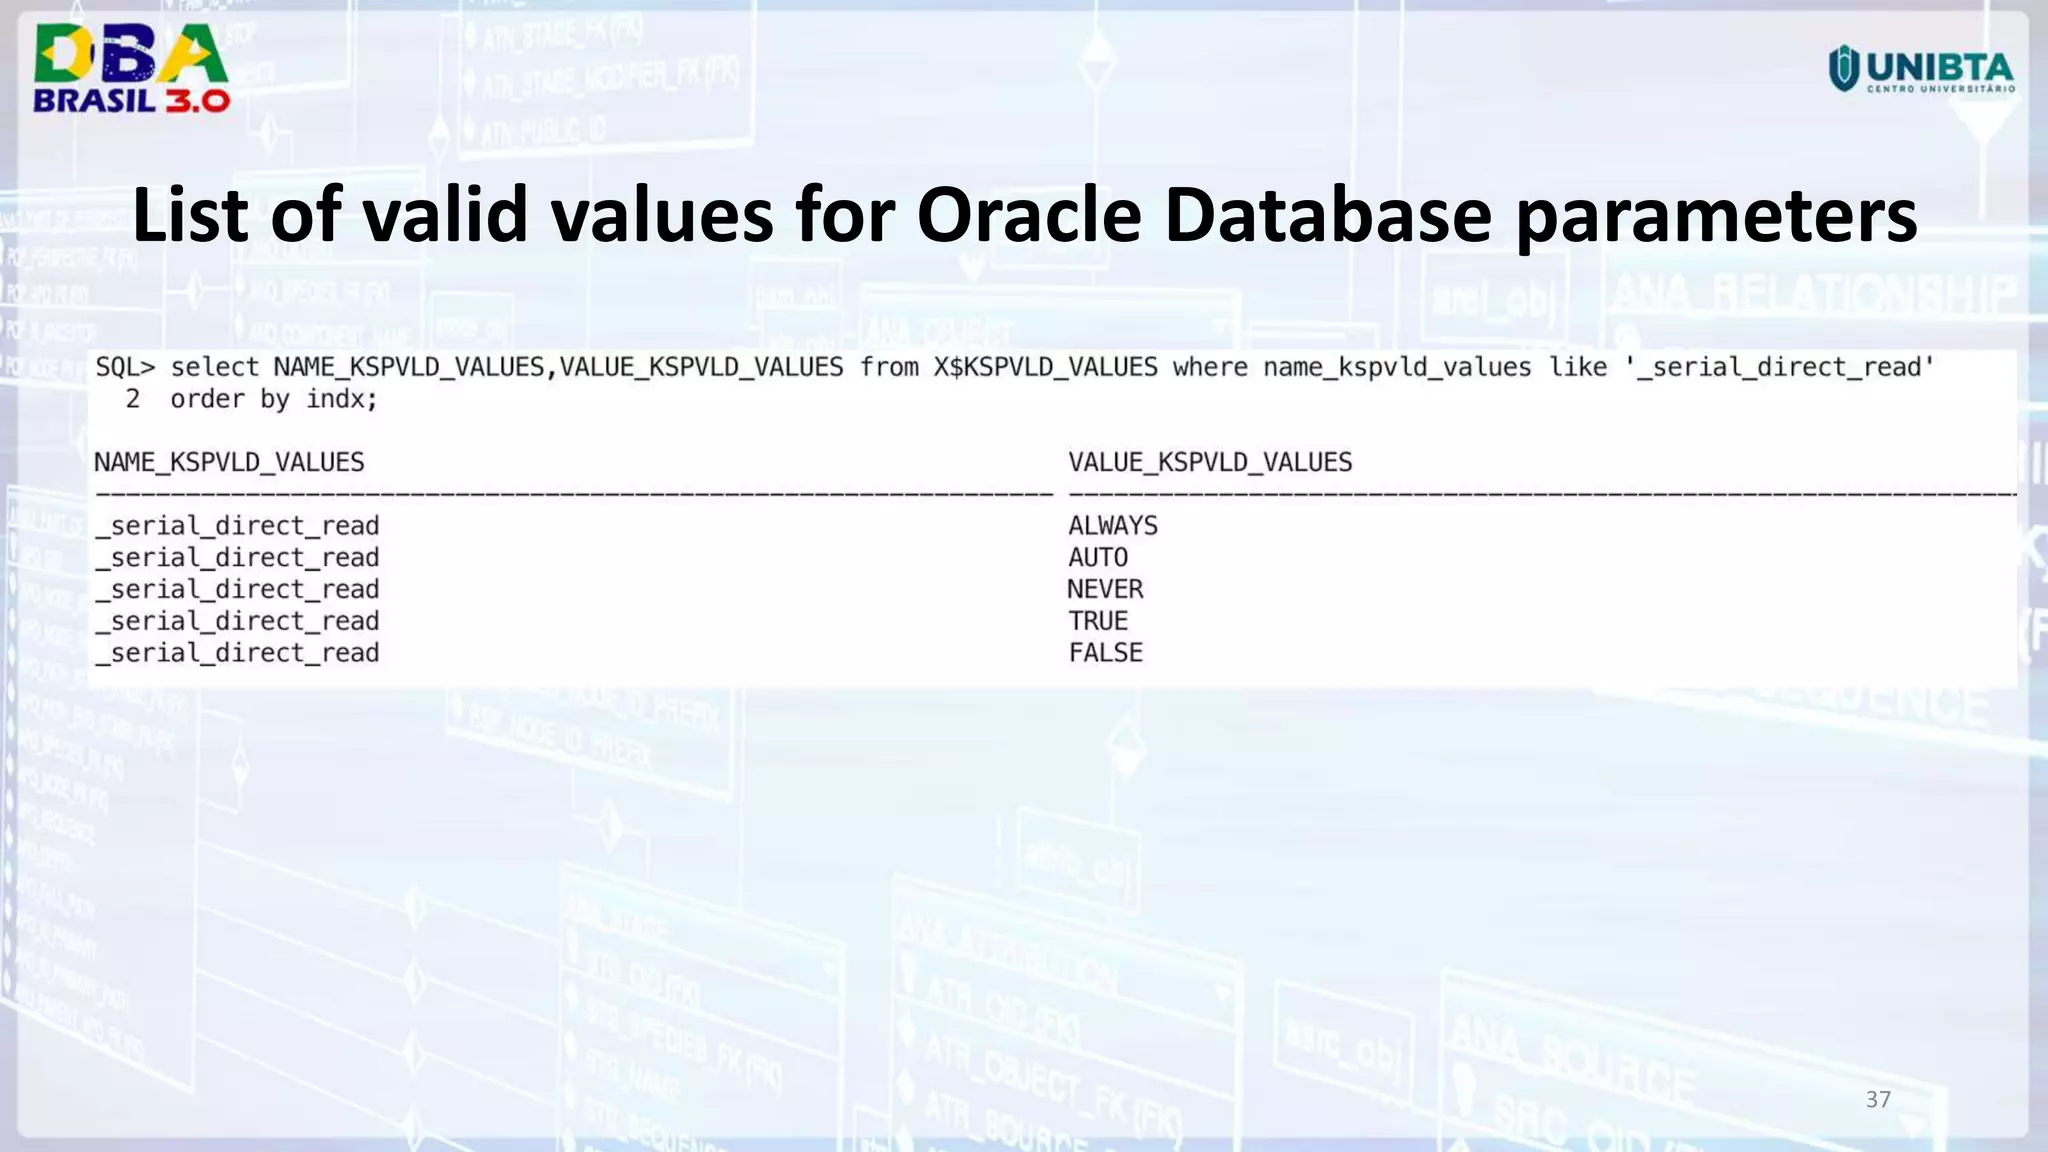Click first _serial_direct_read row name
The image size is (2048, 1152).
click(237, 526)
